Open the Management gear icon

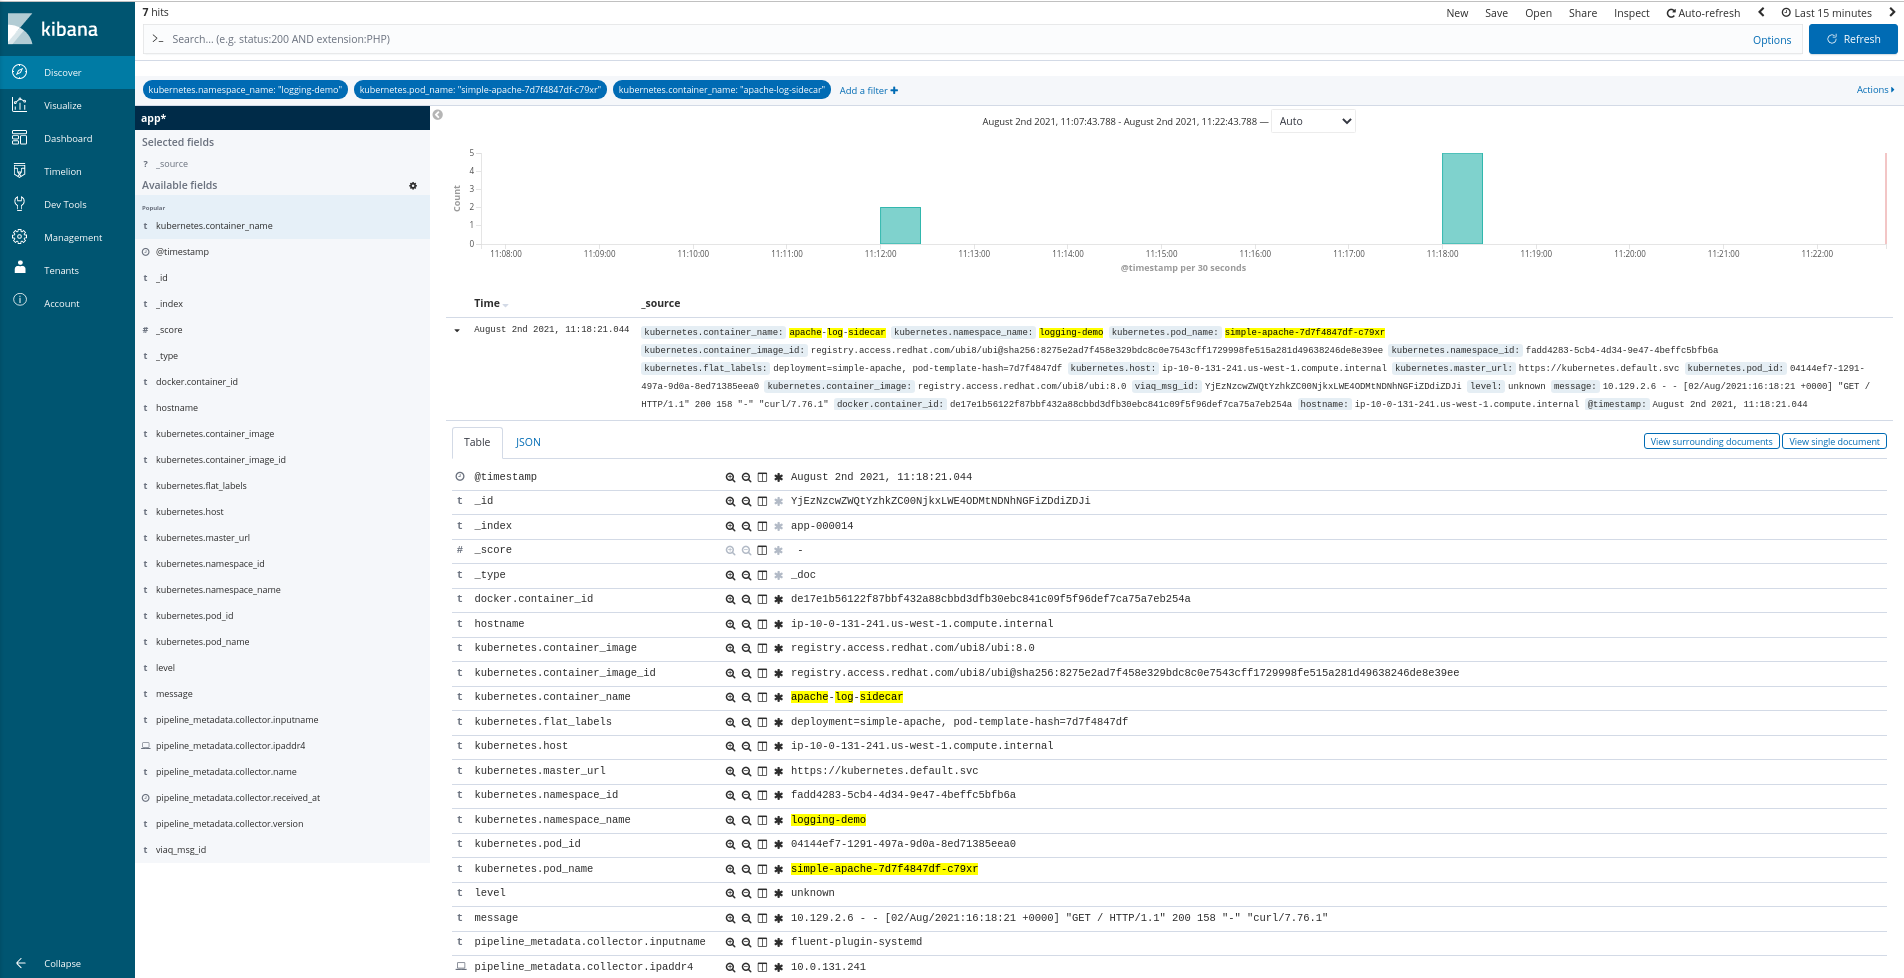pos(19,237)
